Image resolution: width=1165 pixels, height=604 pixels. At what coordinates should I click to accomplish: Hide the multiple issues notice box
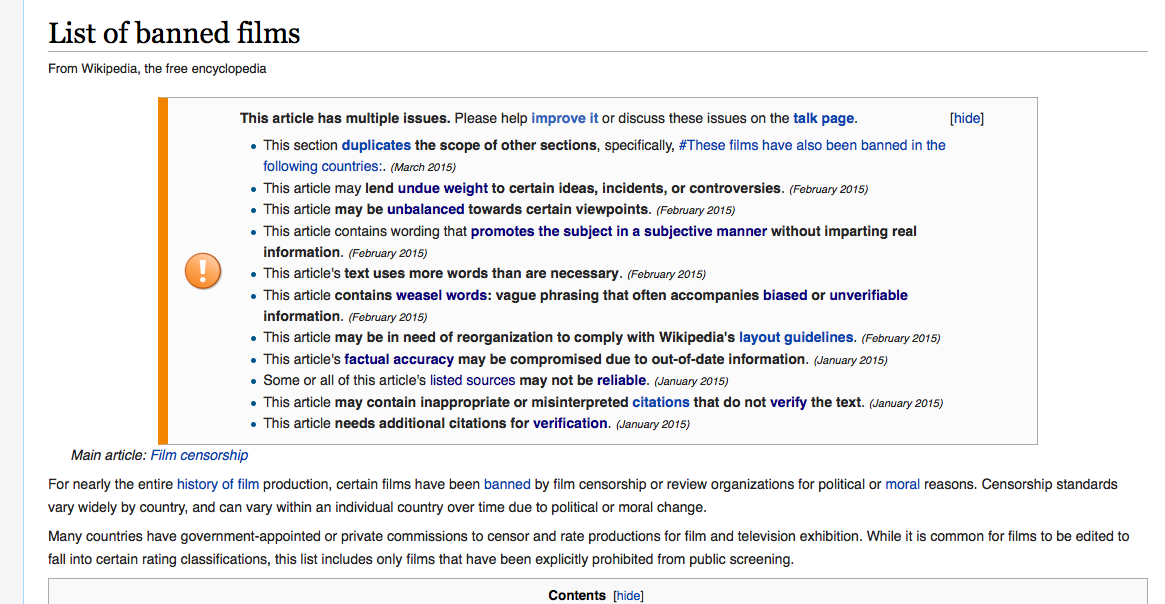(x=966, y=118)
